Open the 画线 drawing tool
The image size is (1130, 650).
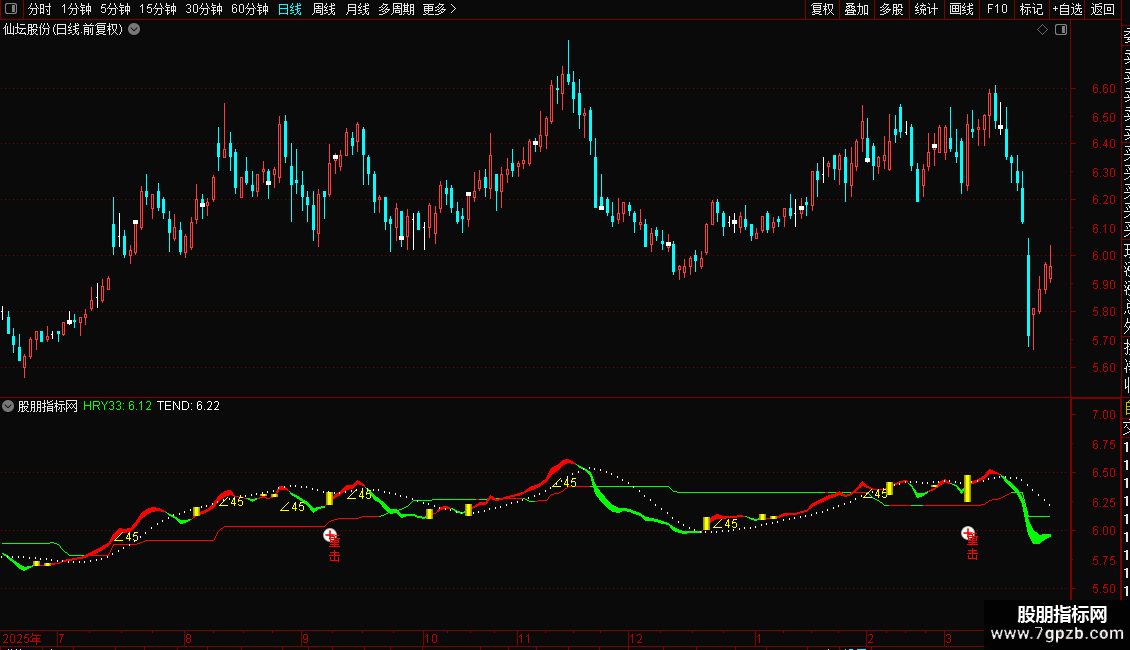[961, 9]
